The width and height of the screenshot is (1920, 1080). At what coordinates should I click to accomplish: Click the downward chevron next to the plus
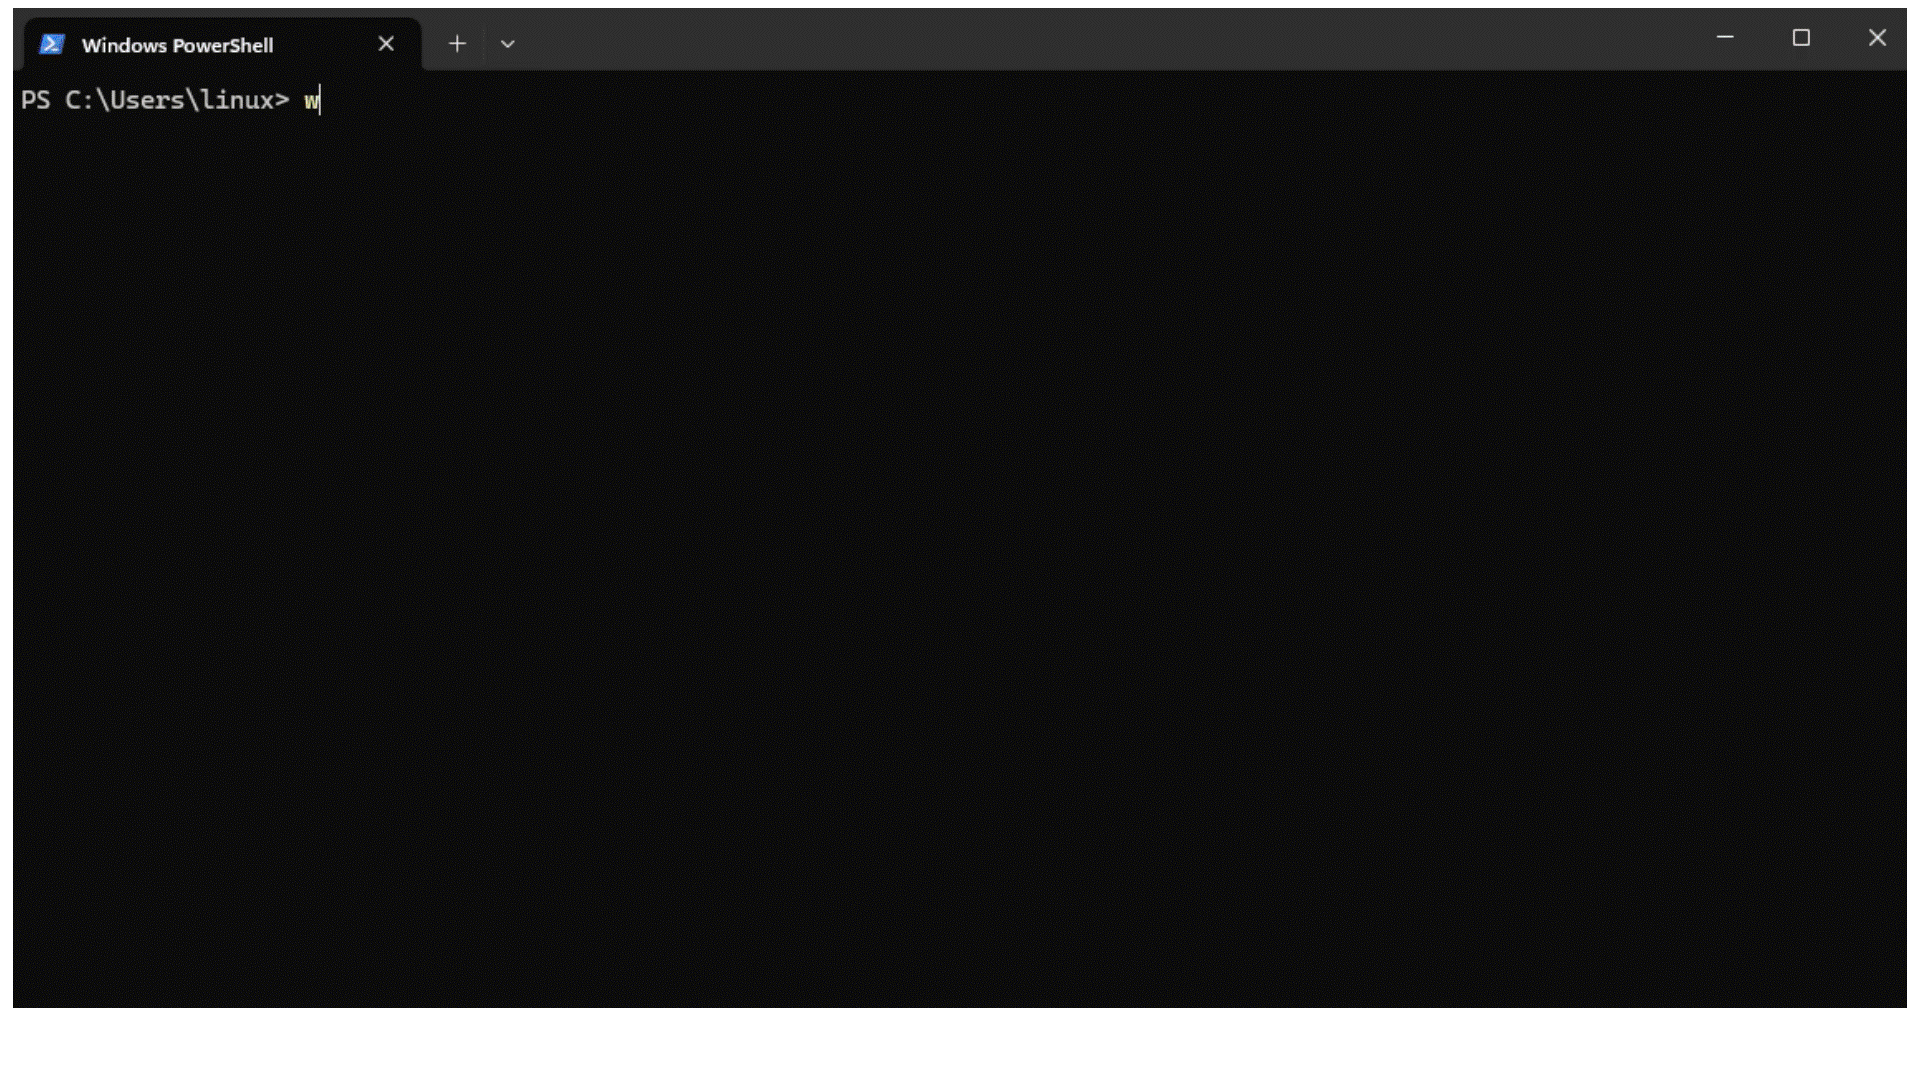[508, 43]
